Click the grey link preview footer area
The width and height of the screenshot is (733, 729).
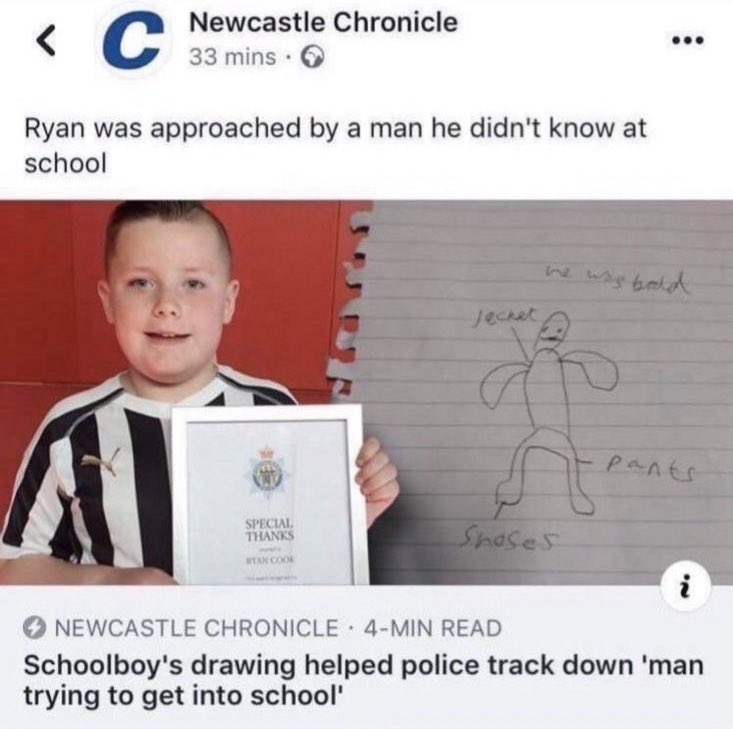366,657
